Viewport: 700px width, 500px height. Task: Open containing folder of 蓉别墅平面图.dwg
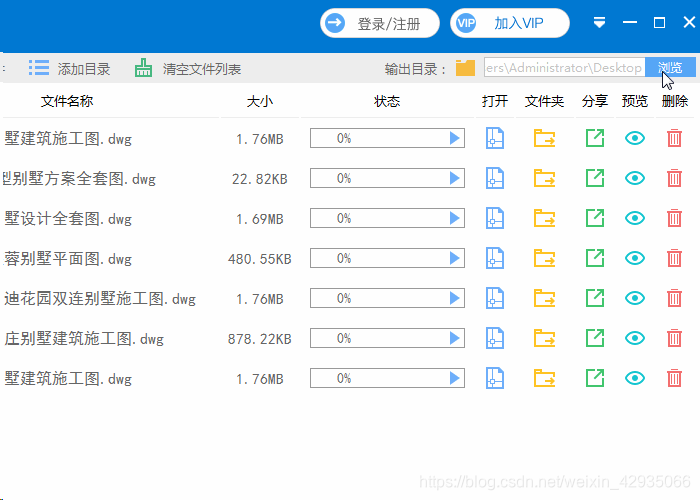545,258
